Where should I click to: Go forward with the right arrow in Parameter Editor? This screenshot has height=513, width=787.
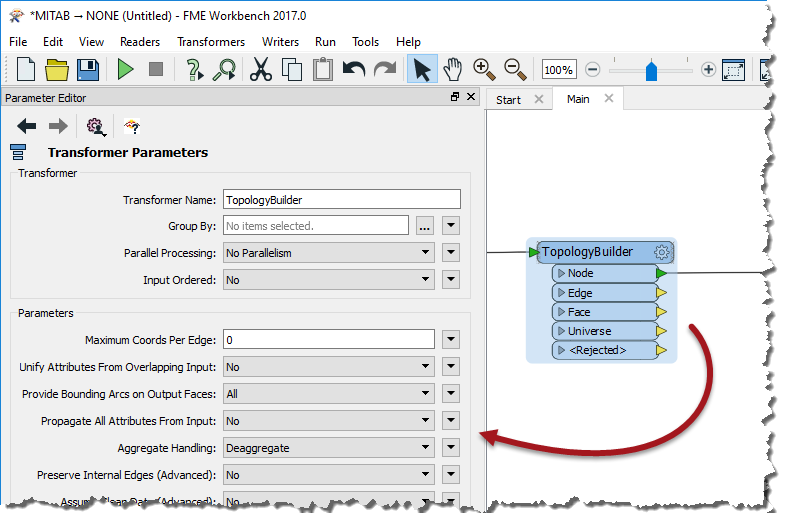58,126
